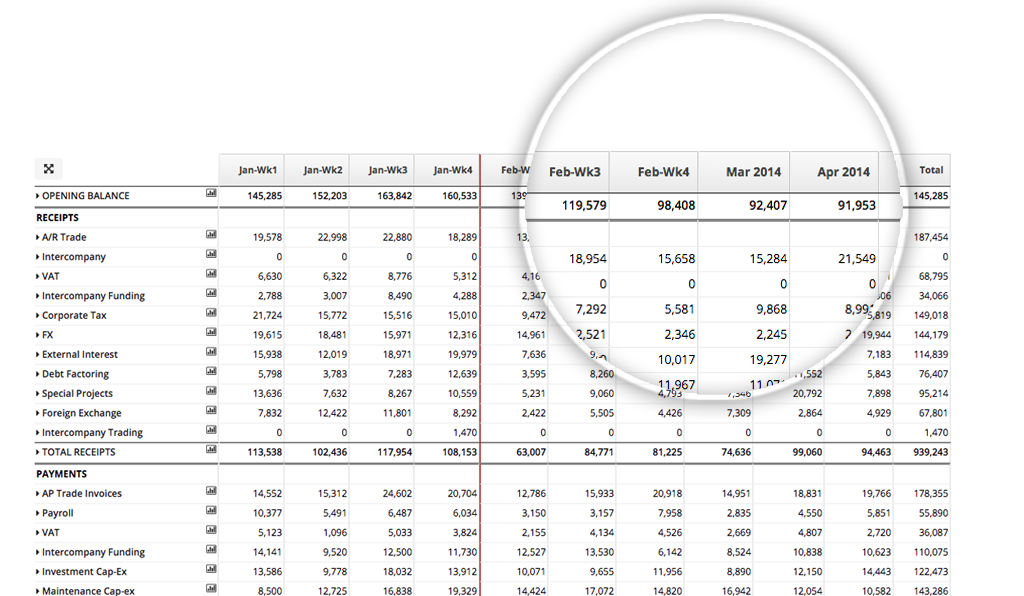Click the total receipts cell 113,538
Image resolution: width=1024 pixels, height=596 pixels.
(264, 452)
